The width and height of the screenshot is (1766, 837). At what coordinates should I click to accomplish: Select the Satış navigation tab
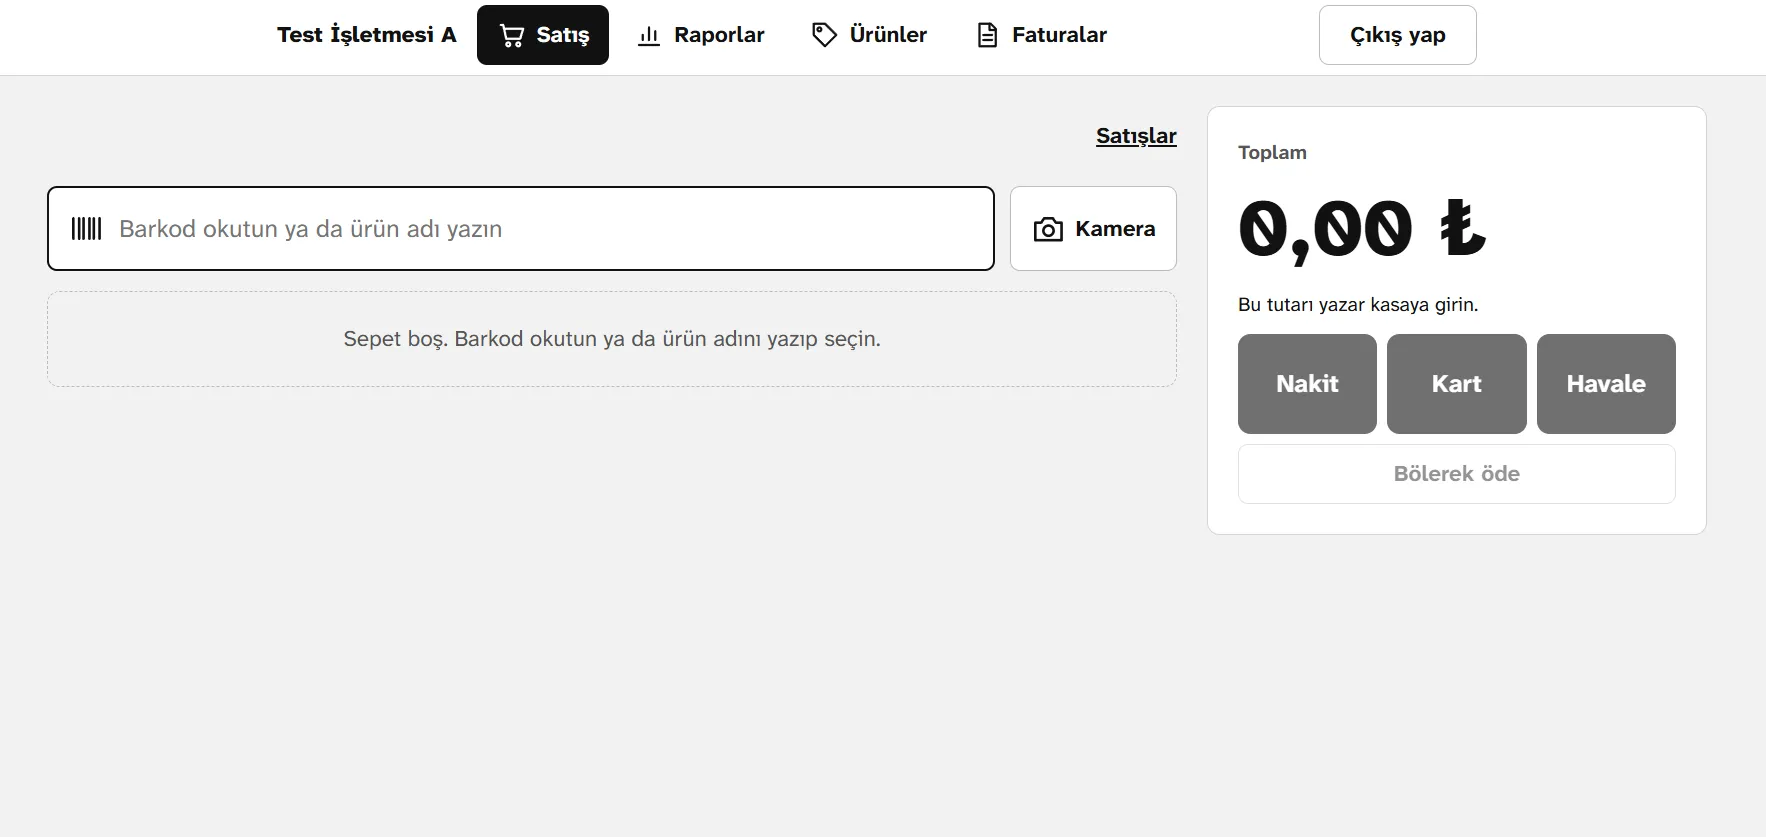tap(543, 35)
